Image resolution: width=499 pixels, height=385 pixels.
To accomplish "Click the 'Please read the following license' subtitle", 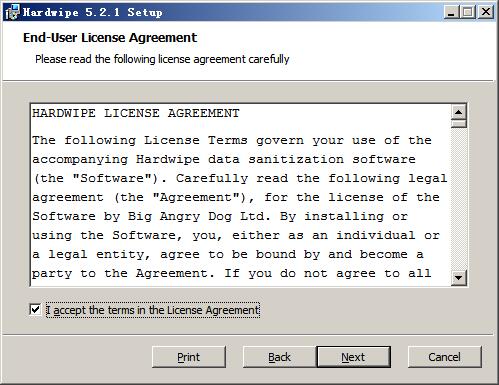I will pyautogui.click(x=162, y=59).
